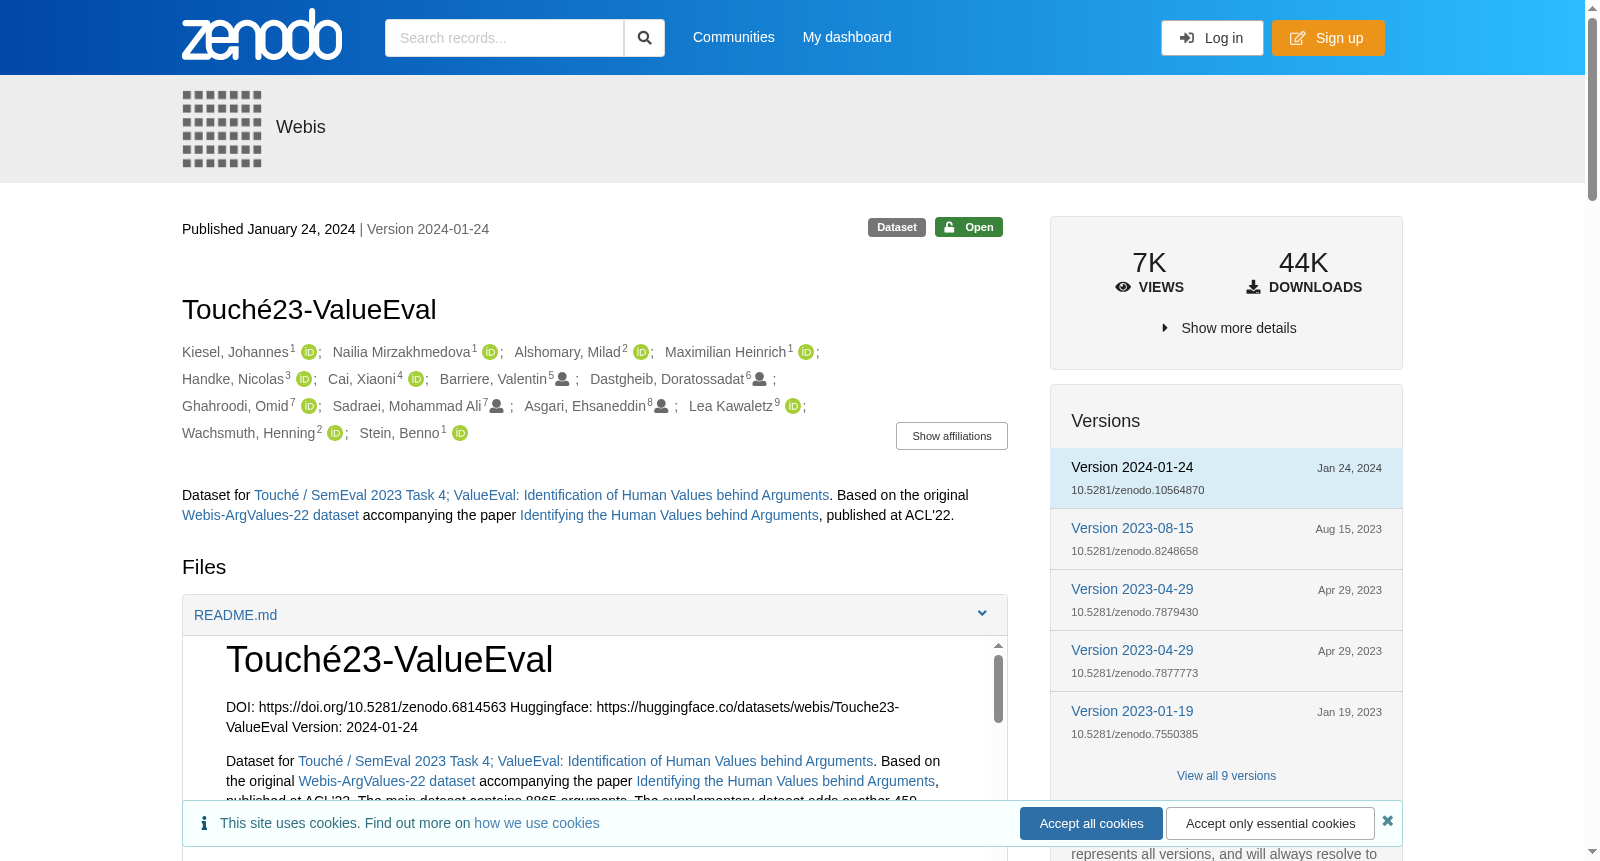
Task: Click Barriere, Valentin person icon
Action: (x=562, y=379)
